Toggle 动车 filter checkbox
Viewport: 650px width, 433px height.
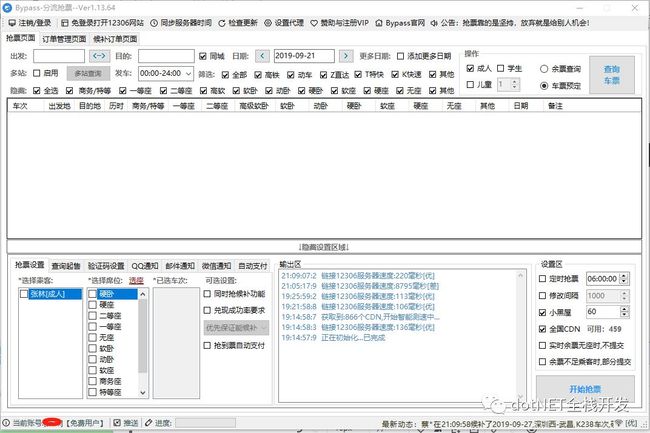291,75
